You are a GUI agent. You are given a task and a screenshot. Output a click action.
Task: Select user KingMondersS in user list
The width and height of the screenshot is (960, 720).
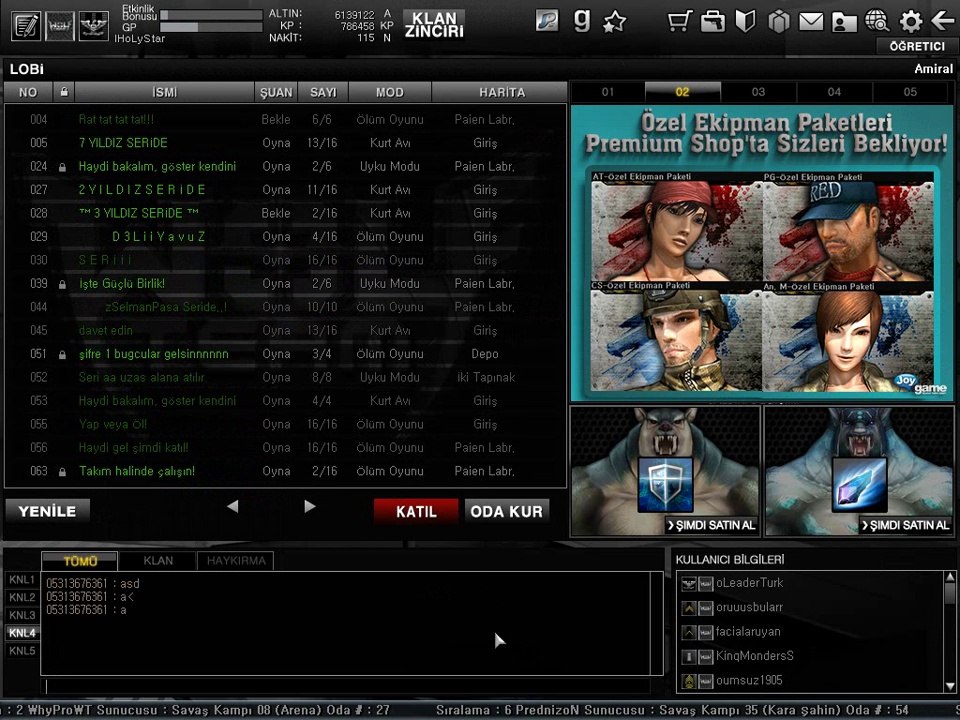click(811, 656)
